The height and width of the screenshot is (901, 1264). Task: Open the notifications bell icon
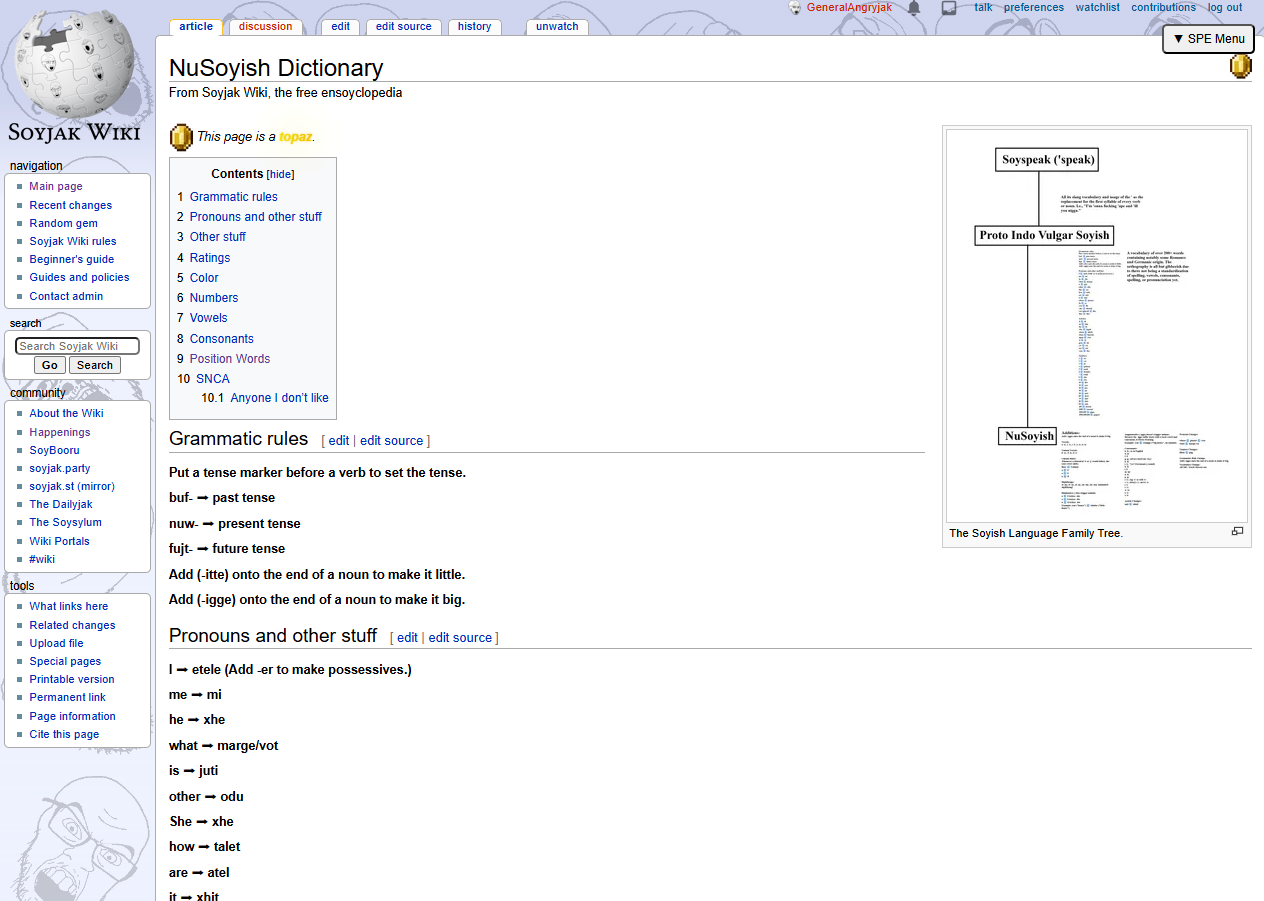click(914, 8)
